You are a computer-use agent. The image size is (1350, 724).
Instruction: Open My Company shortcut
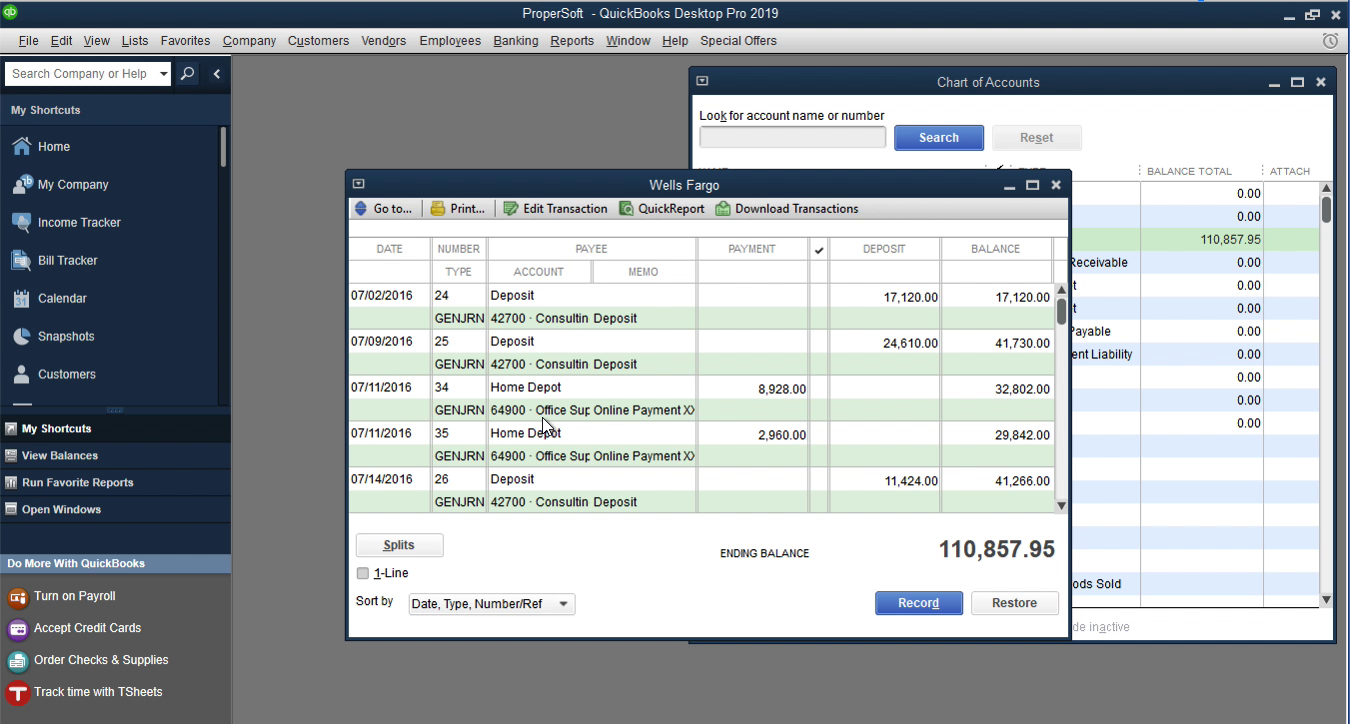60,184
